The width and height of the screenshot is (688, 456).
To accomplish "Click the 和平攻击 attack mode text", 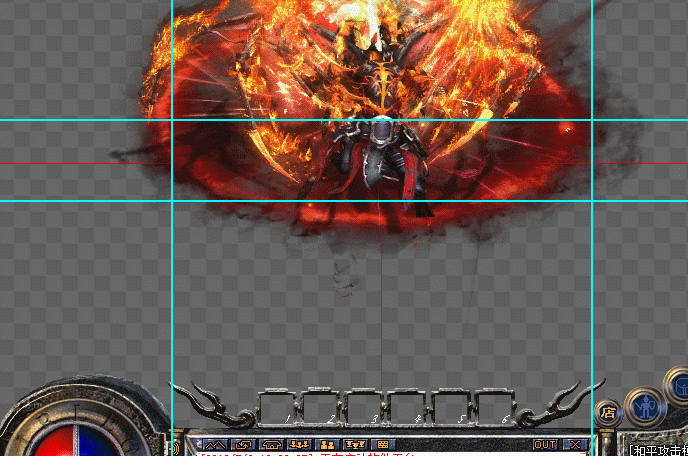I will click(658, 451).
